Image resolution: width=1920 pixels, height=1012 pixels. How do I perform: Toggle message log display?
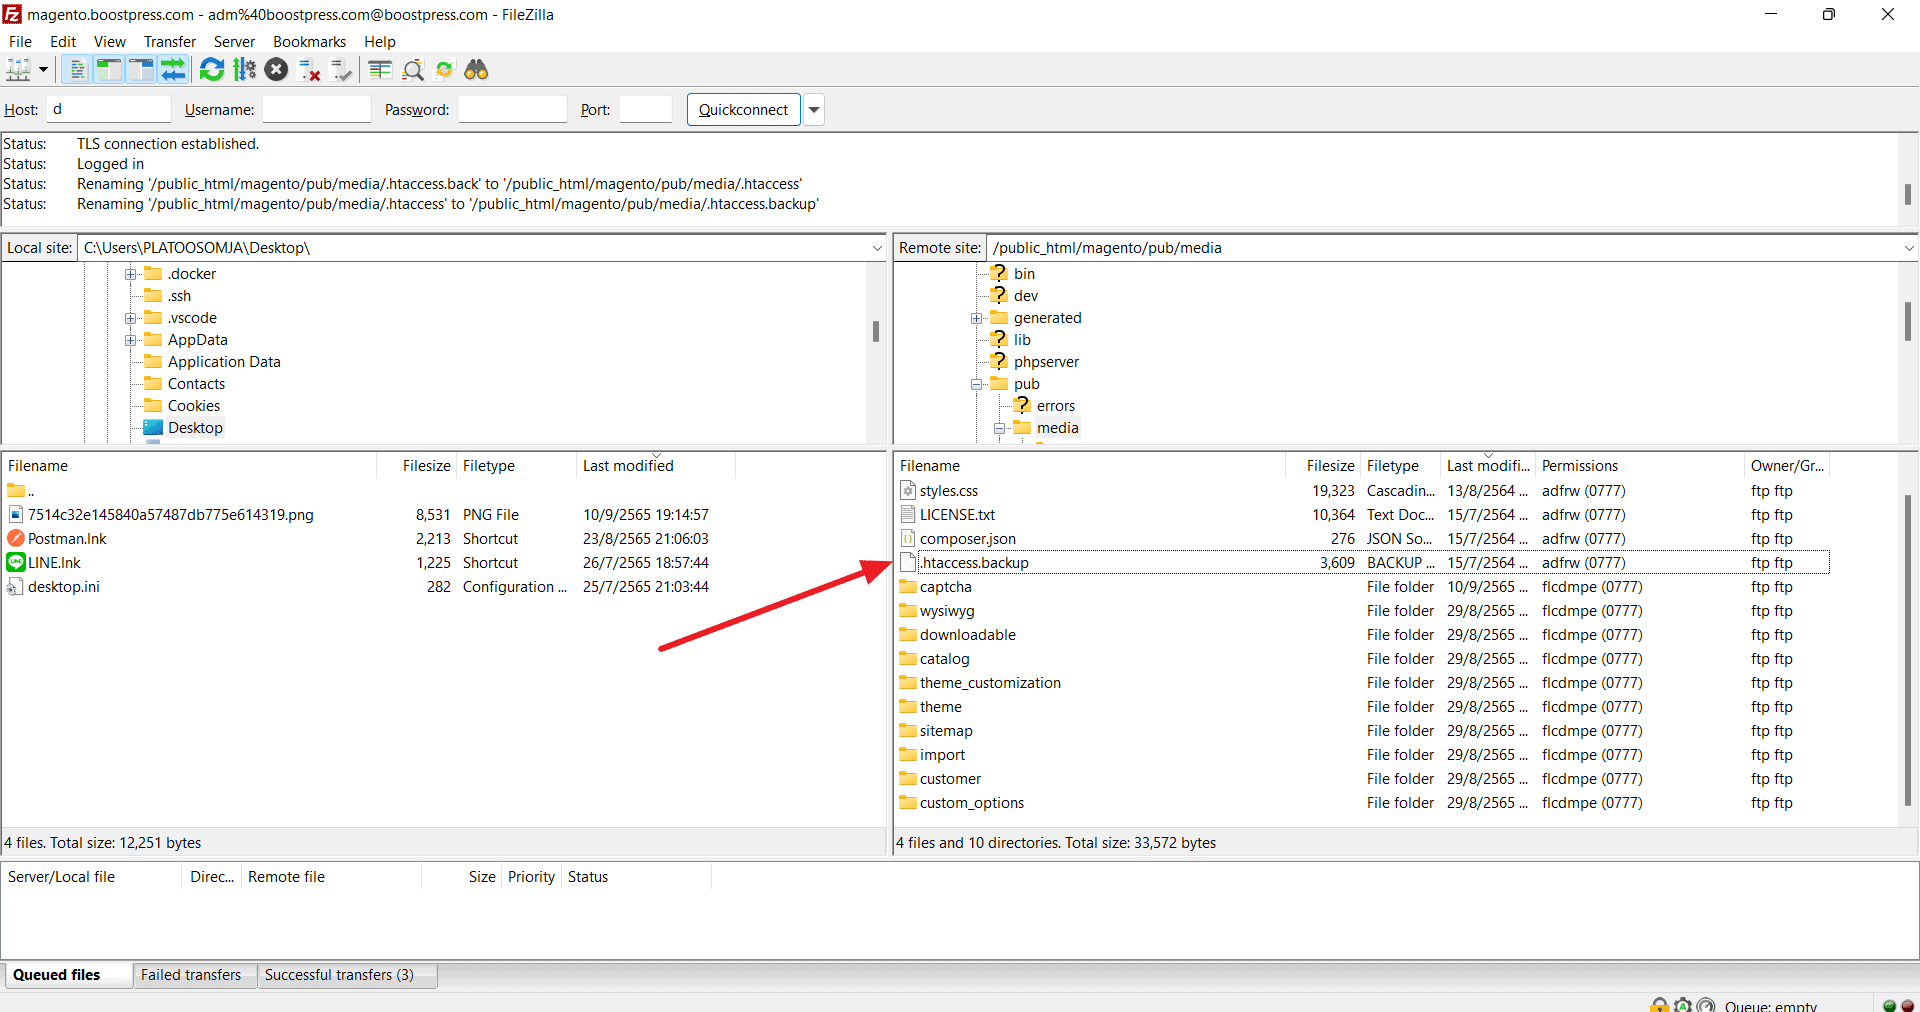point(76,70)
